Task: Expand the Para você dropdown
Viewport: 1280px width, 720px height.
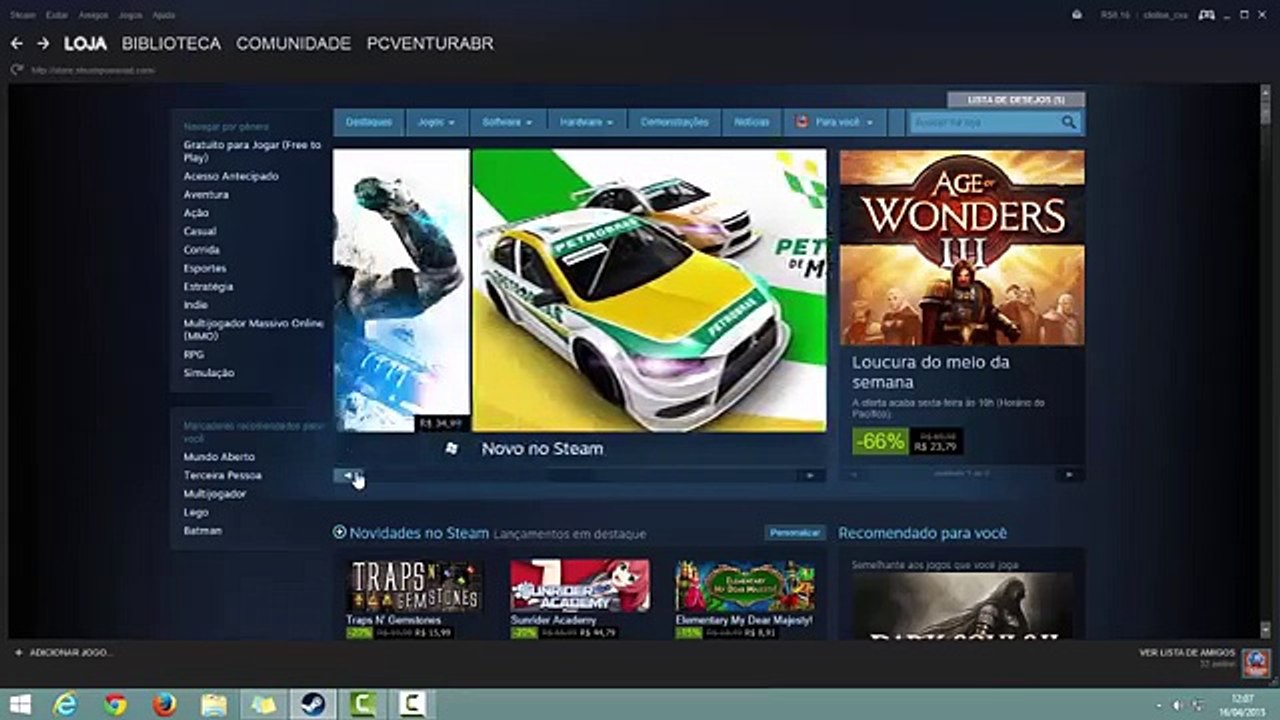Action: [x=834, y=122]
